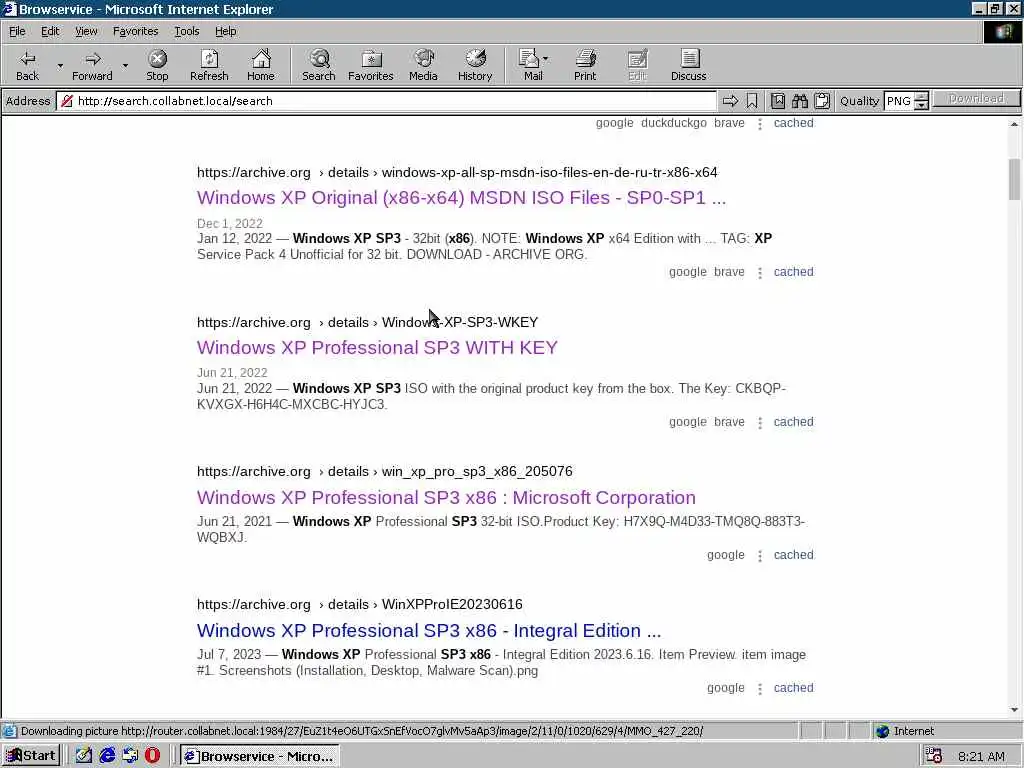Click the address bar URL field
This screenshot has height=768, width=1024.
pos(385,101)
